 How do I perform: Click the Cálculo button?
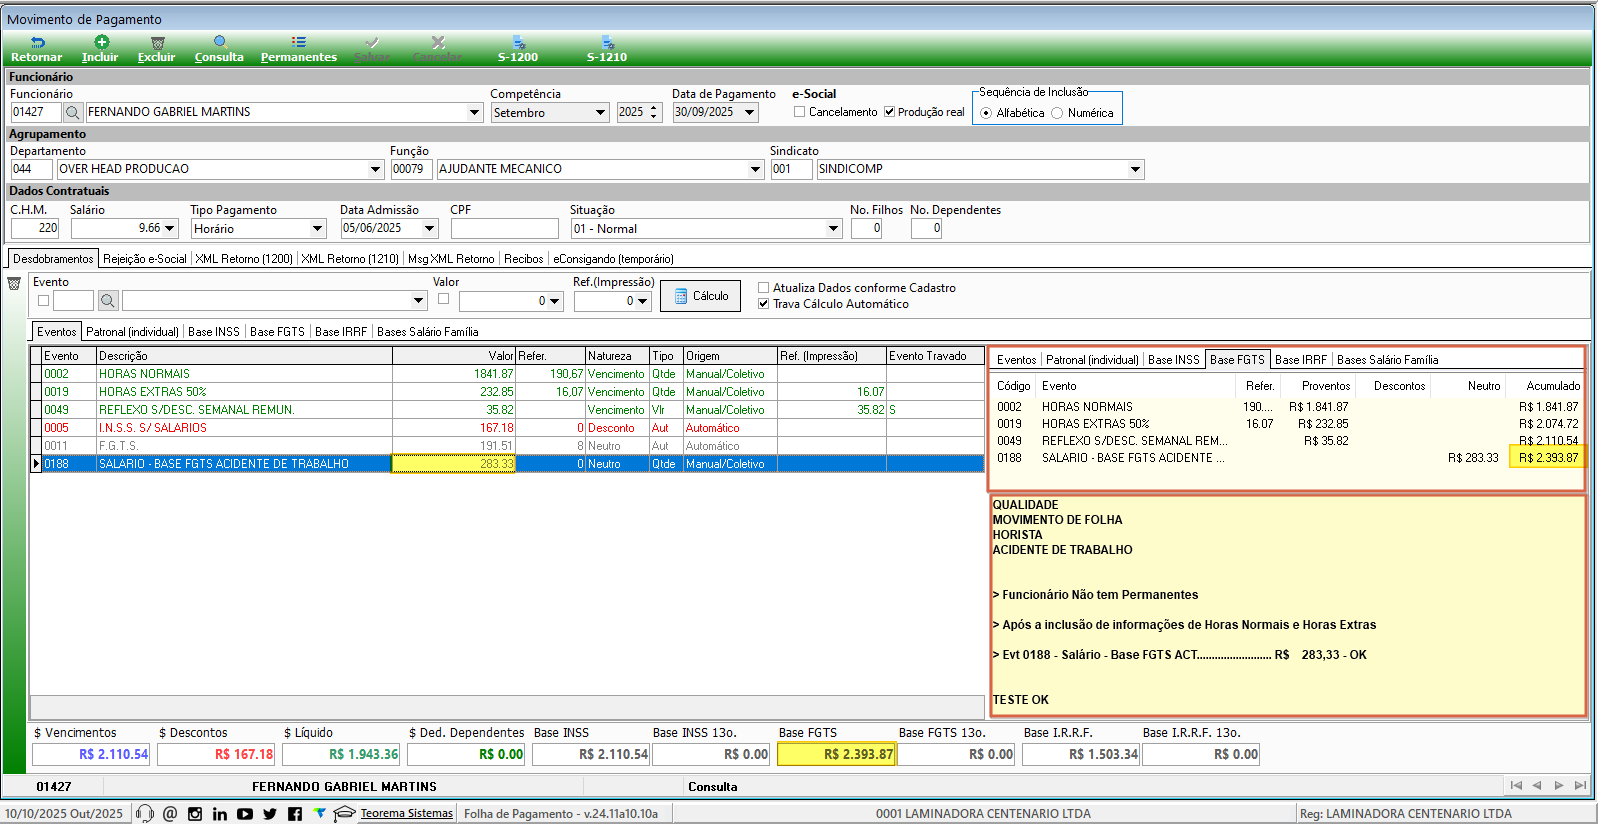[x=700, y=296]
